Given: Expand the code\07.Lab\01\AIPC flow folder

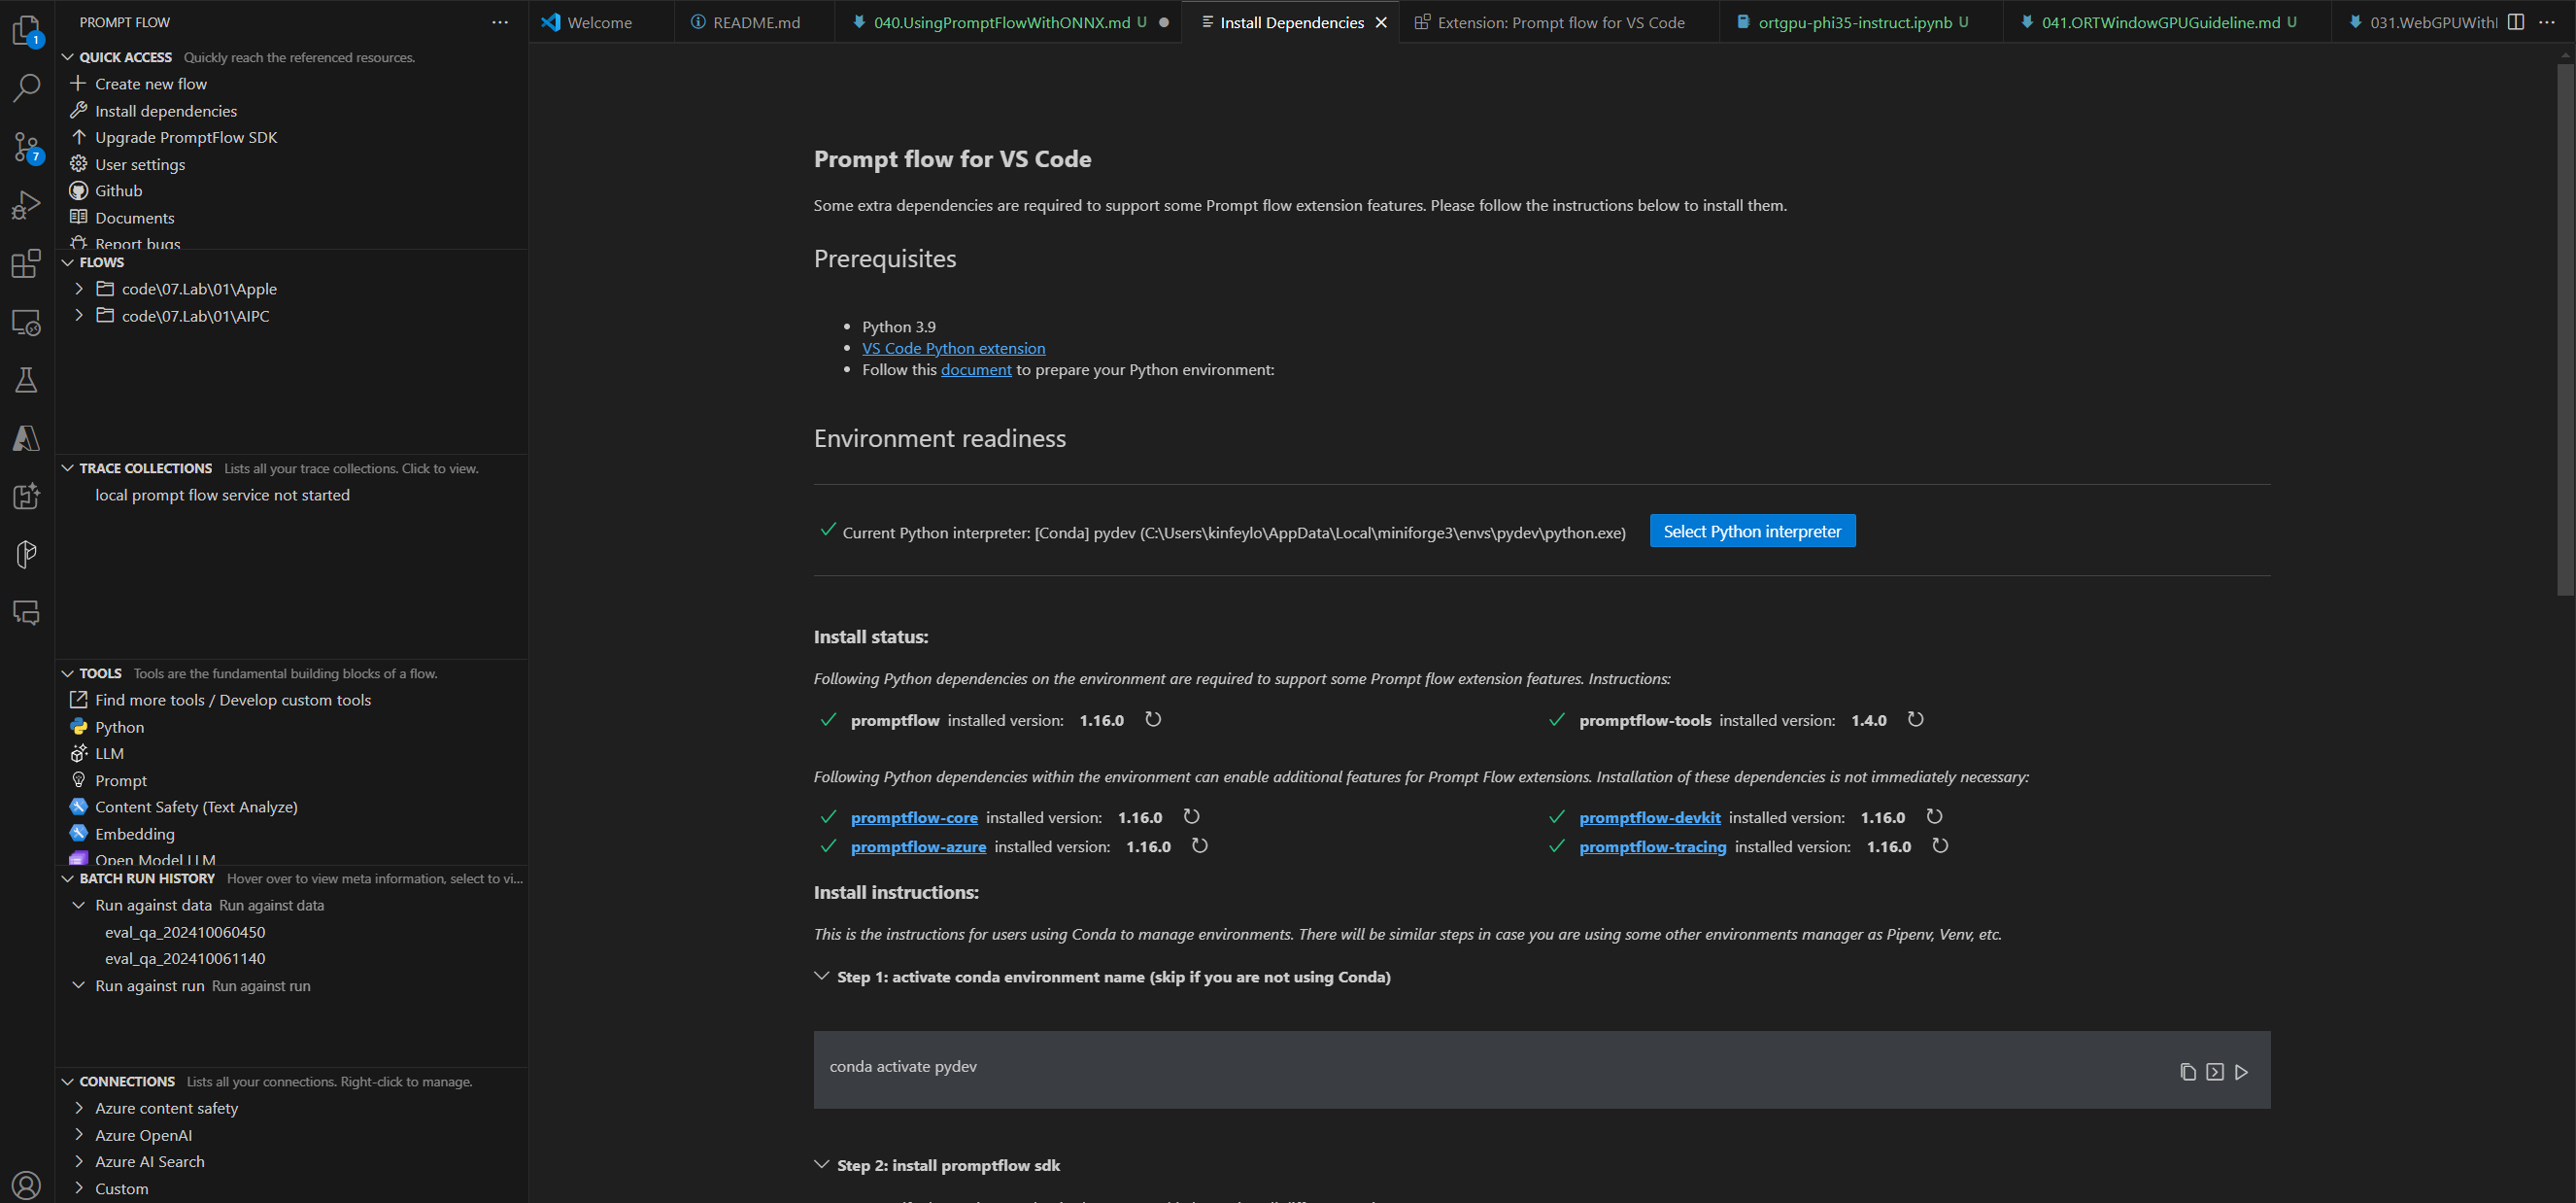Looking at the screenshot, I should [x=79, y=315].
